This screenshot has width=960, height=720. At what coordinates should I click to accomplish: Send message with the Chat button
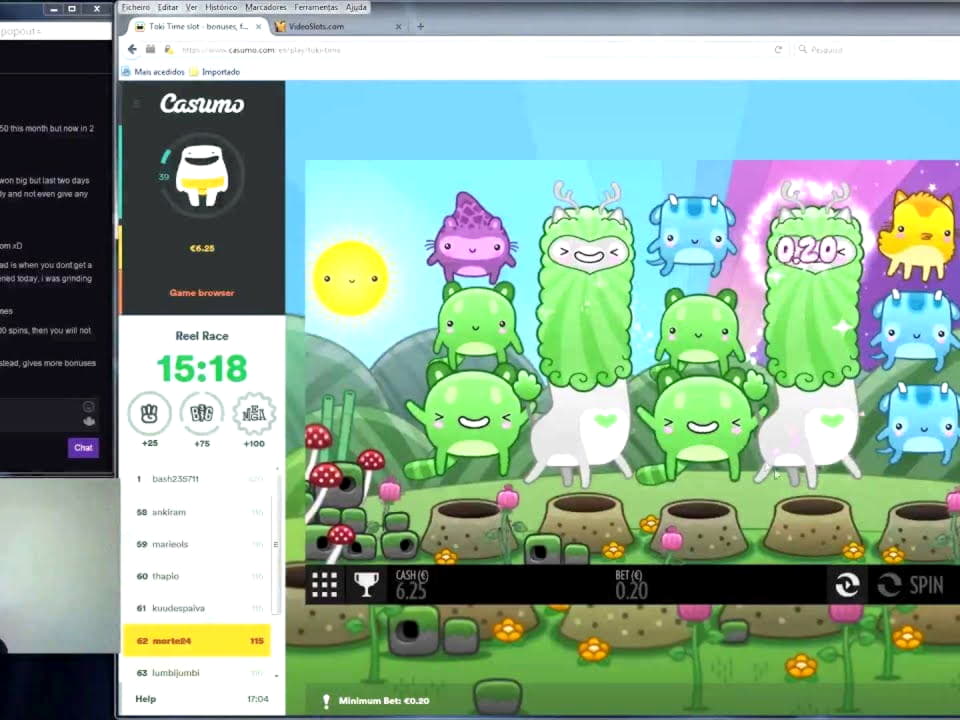pos(83,448)
